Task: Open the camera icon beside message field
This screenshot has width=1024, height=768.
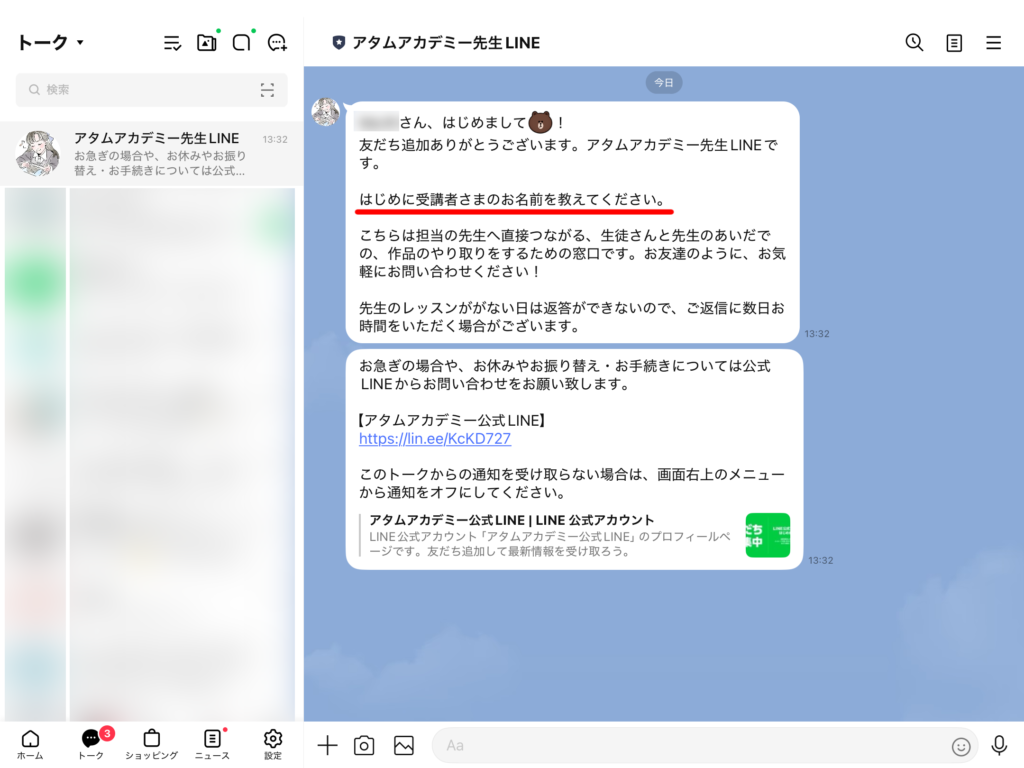Action: [365, 745]
